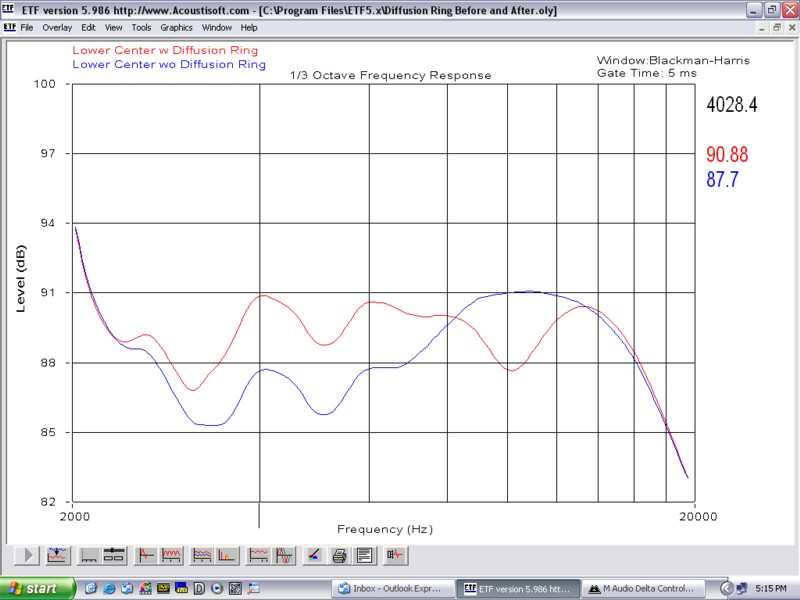Open the View menu
Viewport: 800px width, 600px height.
(x=113, y=28)
